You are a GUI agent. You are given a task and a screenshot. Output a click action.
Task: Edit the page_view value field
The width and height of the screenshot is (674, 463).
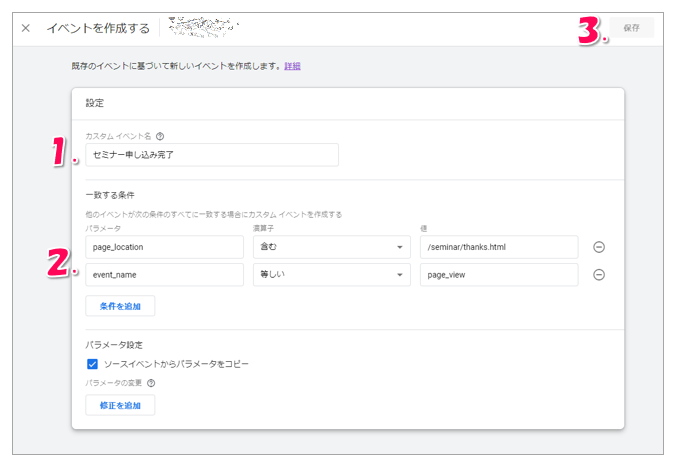click(498, 275)
